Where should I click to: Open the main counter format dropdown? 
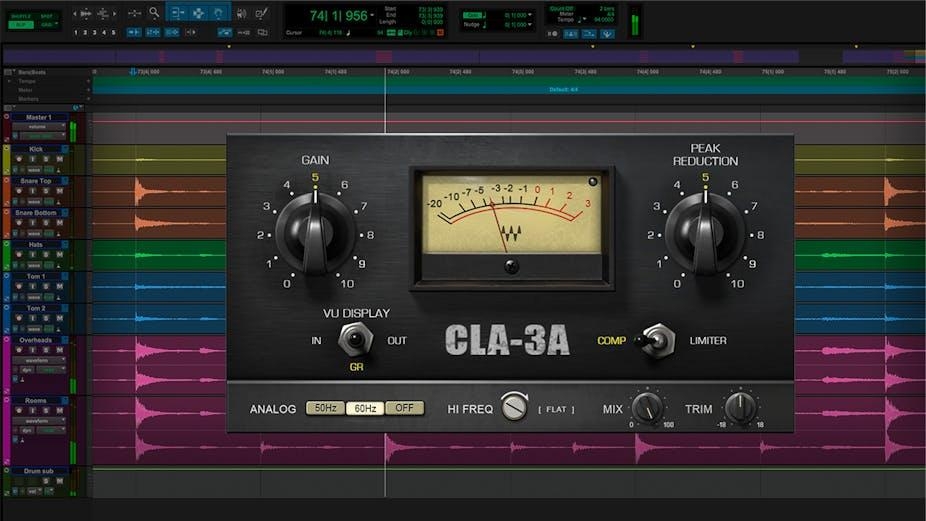373,15
